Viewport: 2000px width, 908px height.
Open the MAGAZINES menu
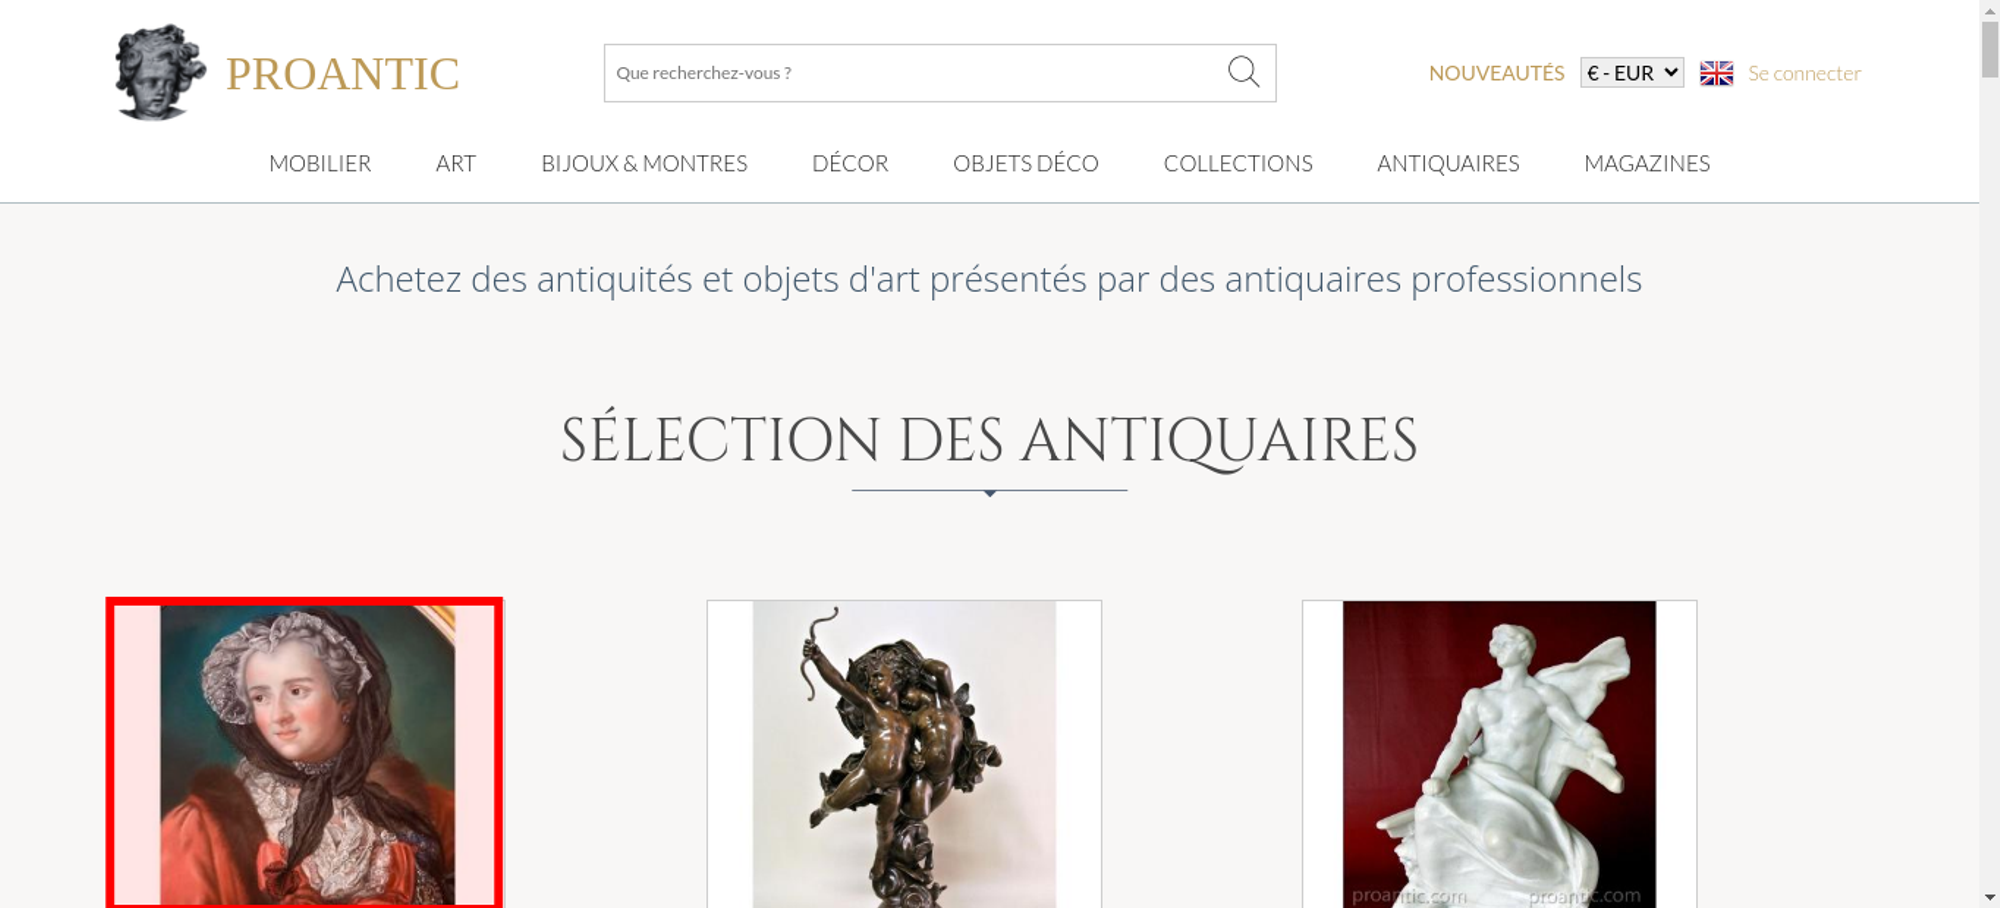pos(1647,163)
